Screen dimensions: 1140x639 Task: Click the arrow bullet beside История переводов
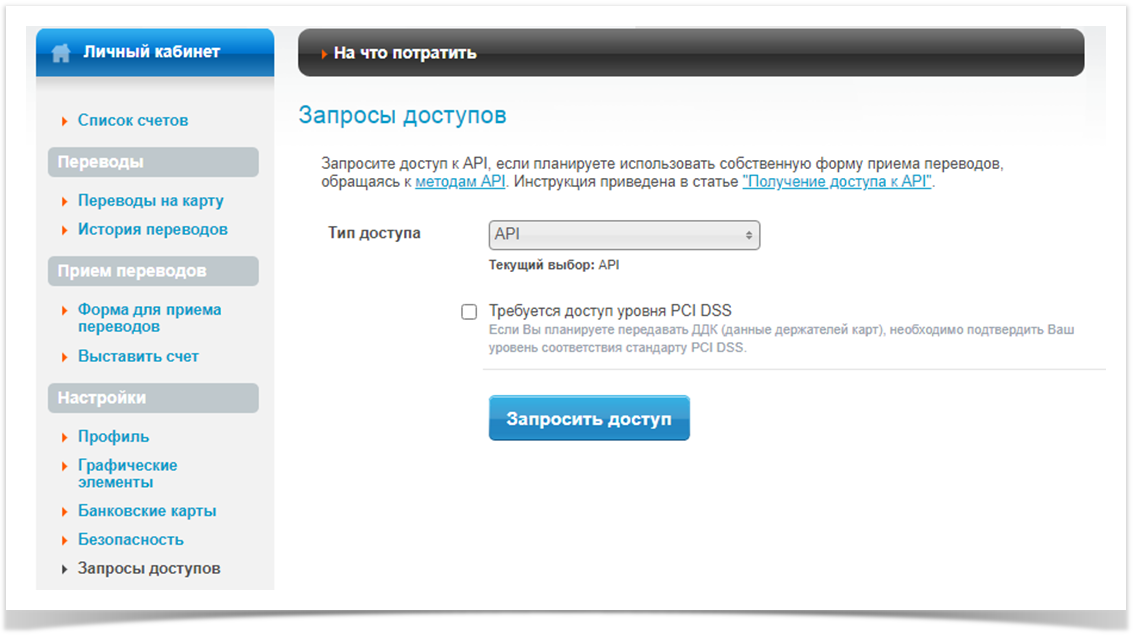click(65, 230)
